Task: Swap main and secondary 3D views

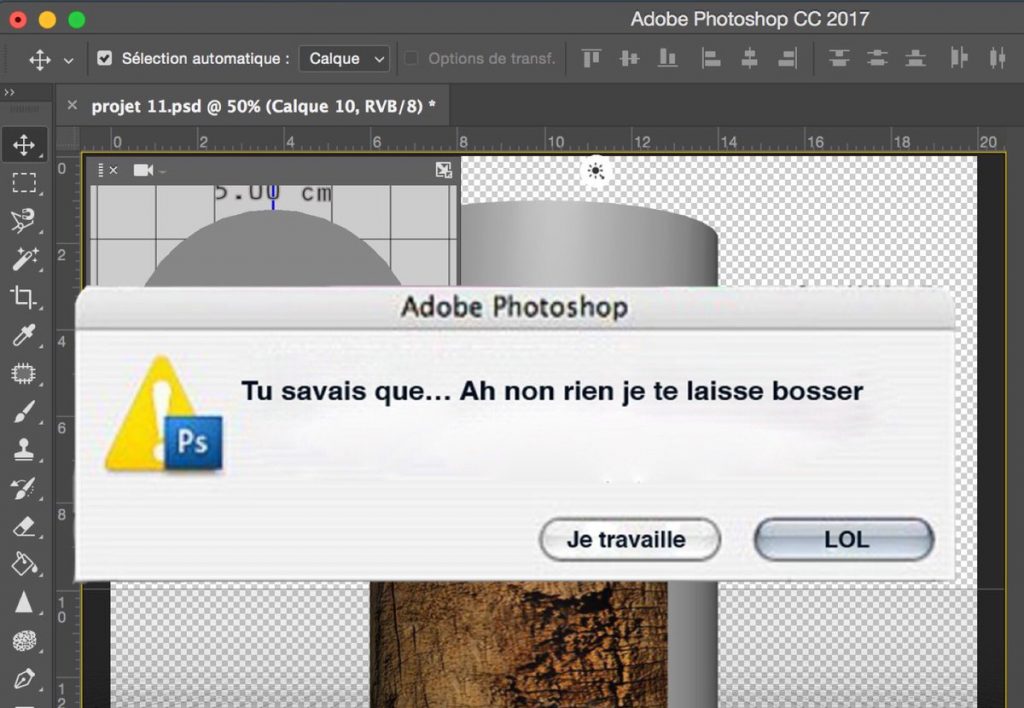Action: coord(443,170)
